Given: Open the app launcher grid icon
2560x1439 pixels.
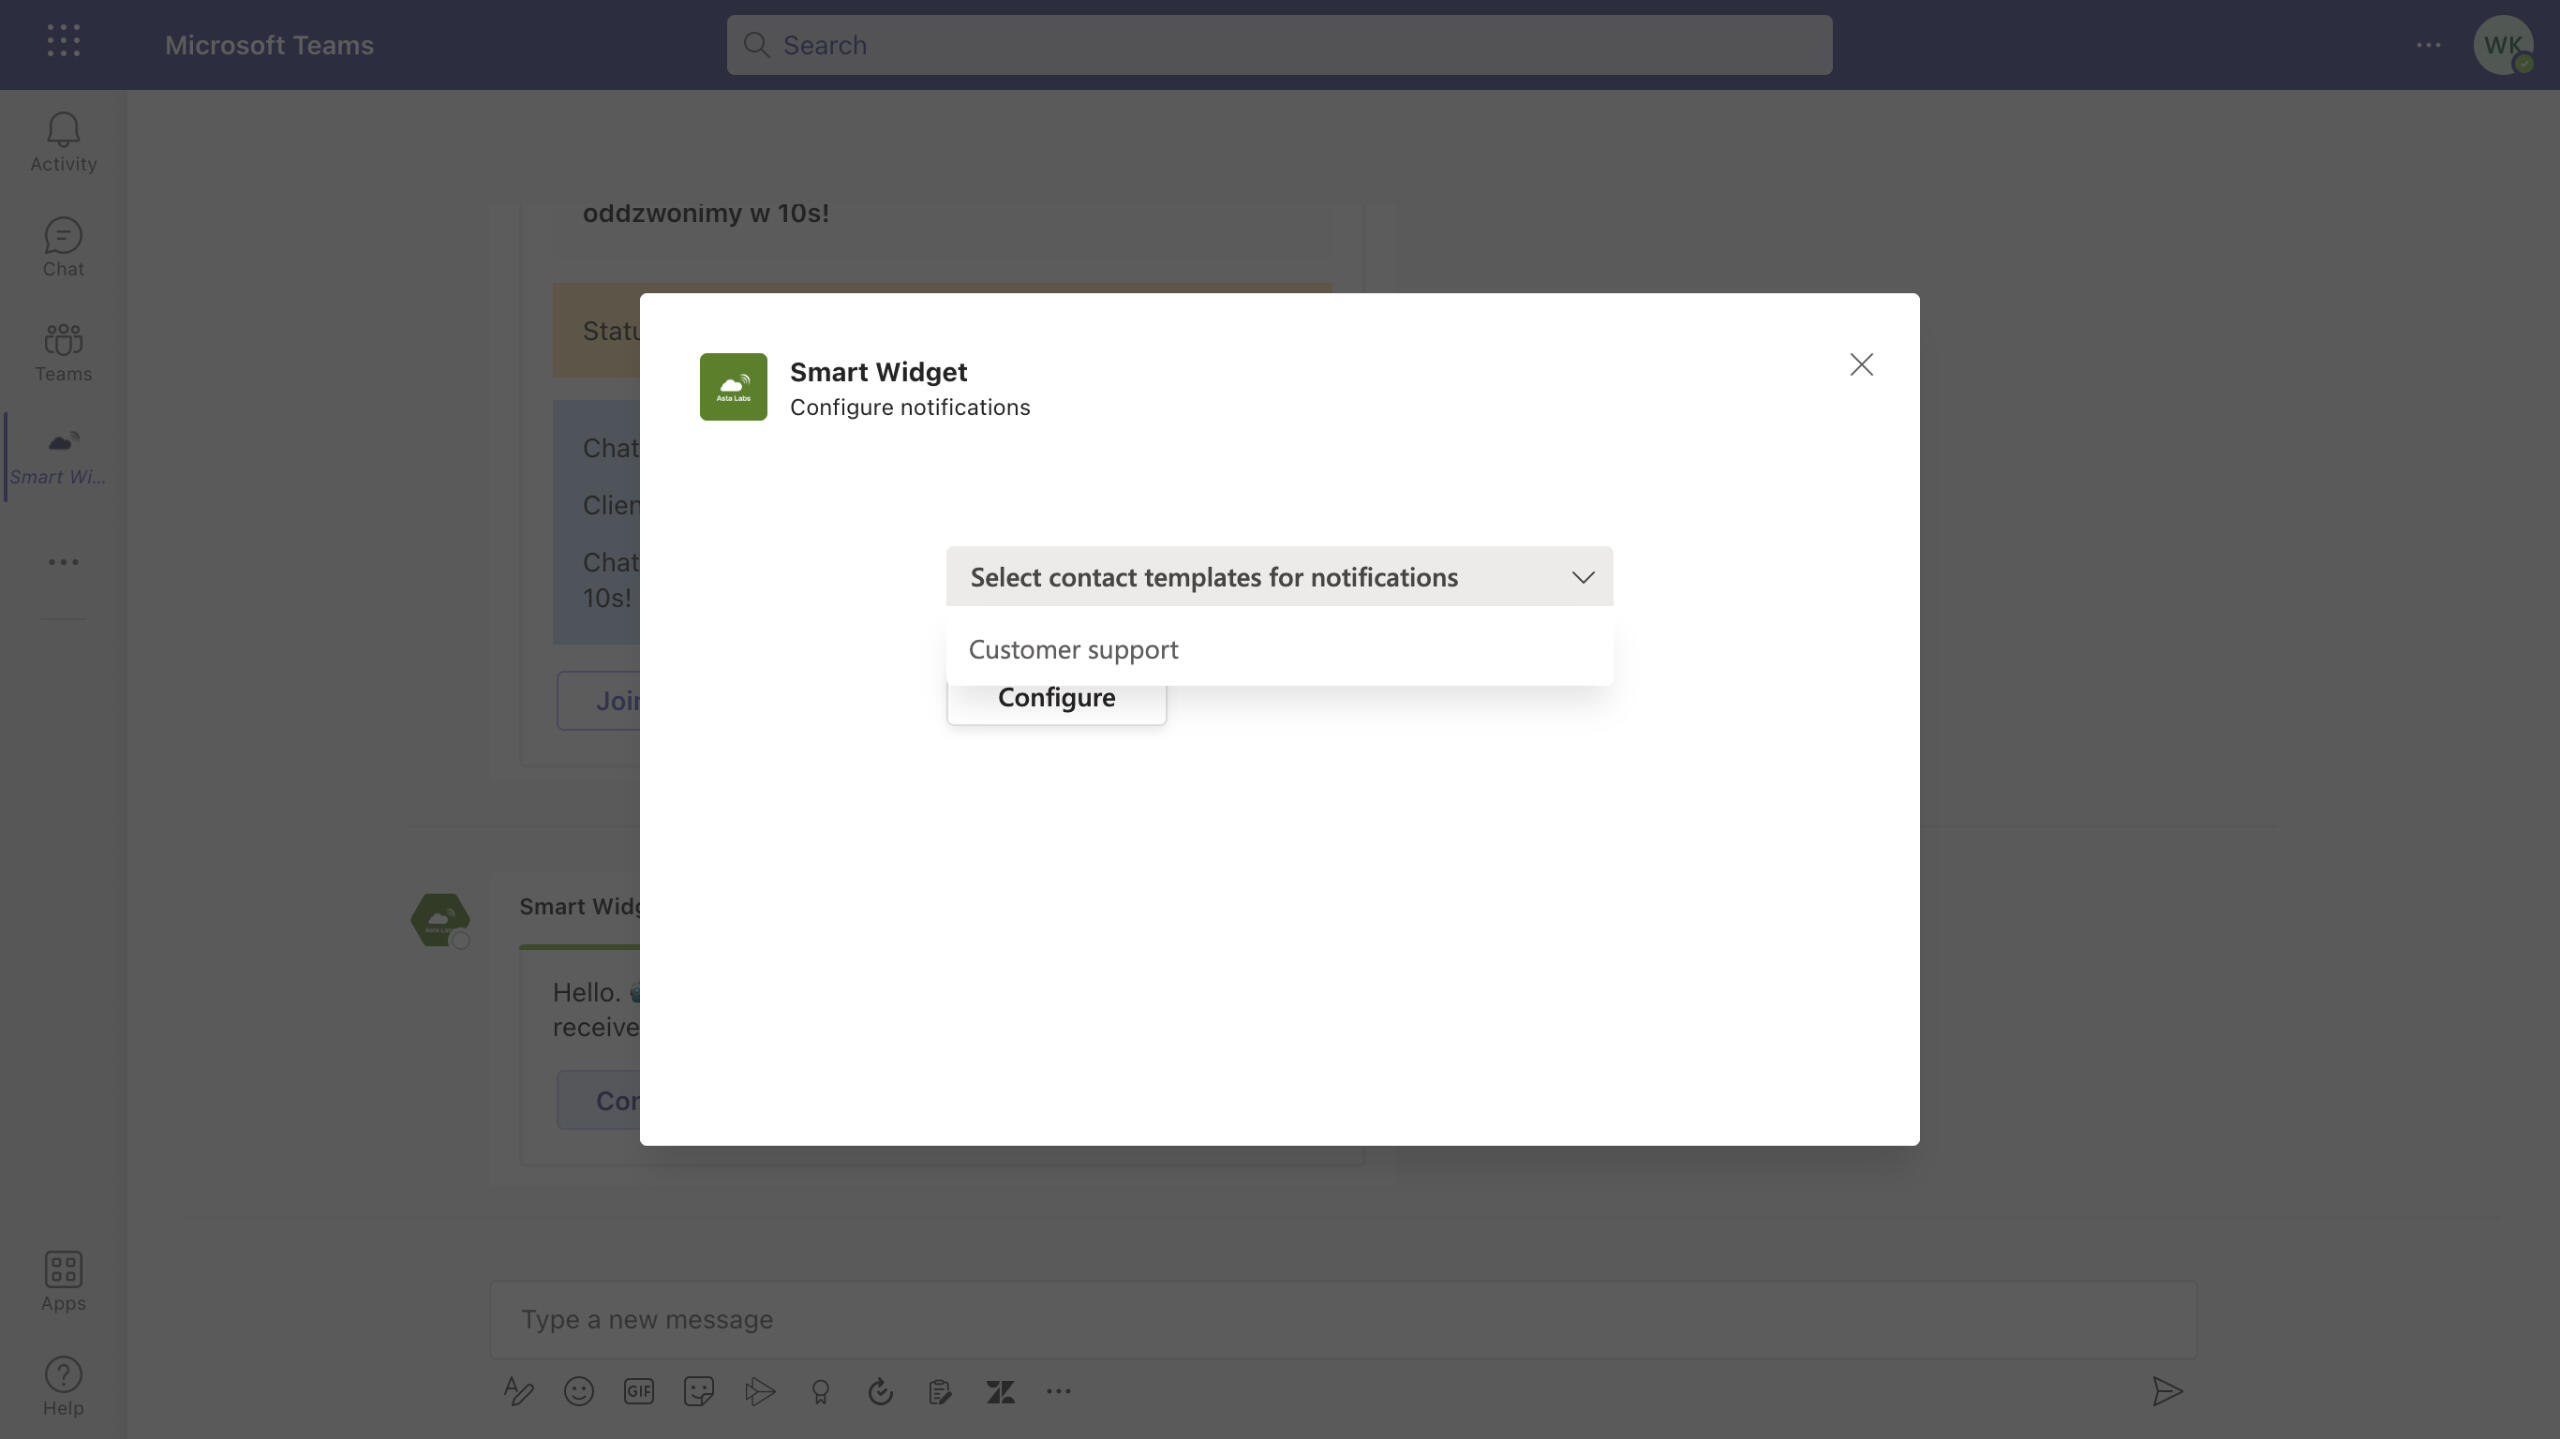Looking at the screenshot, I should coord(63,41).
